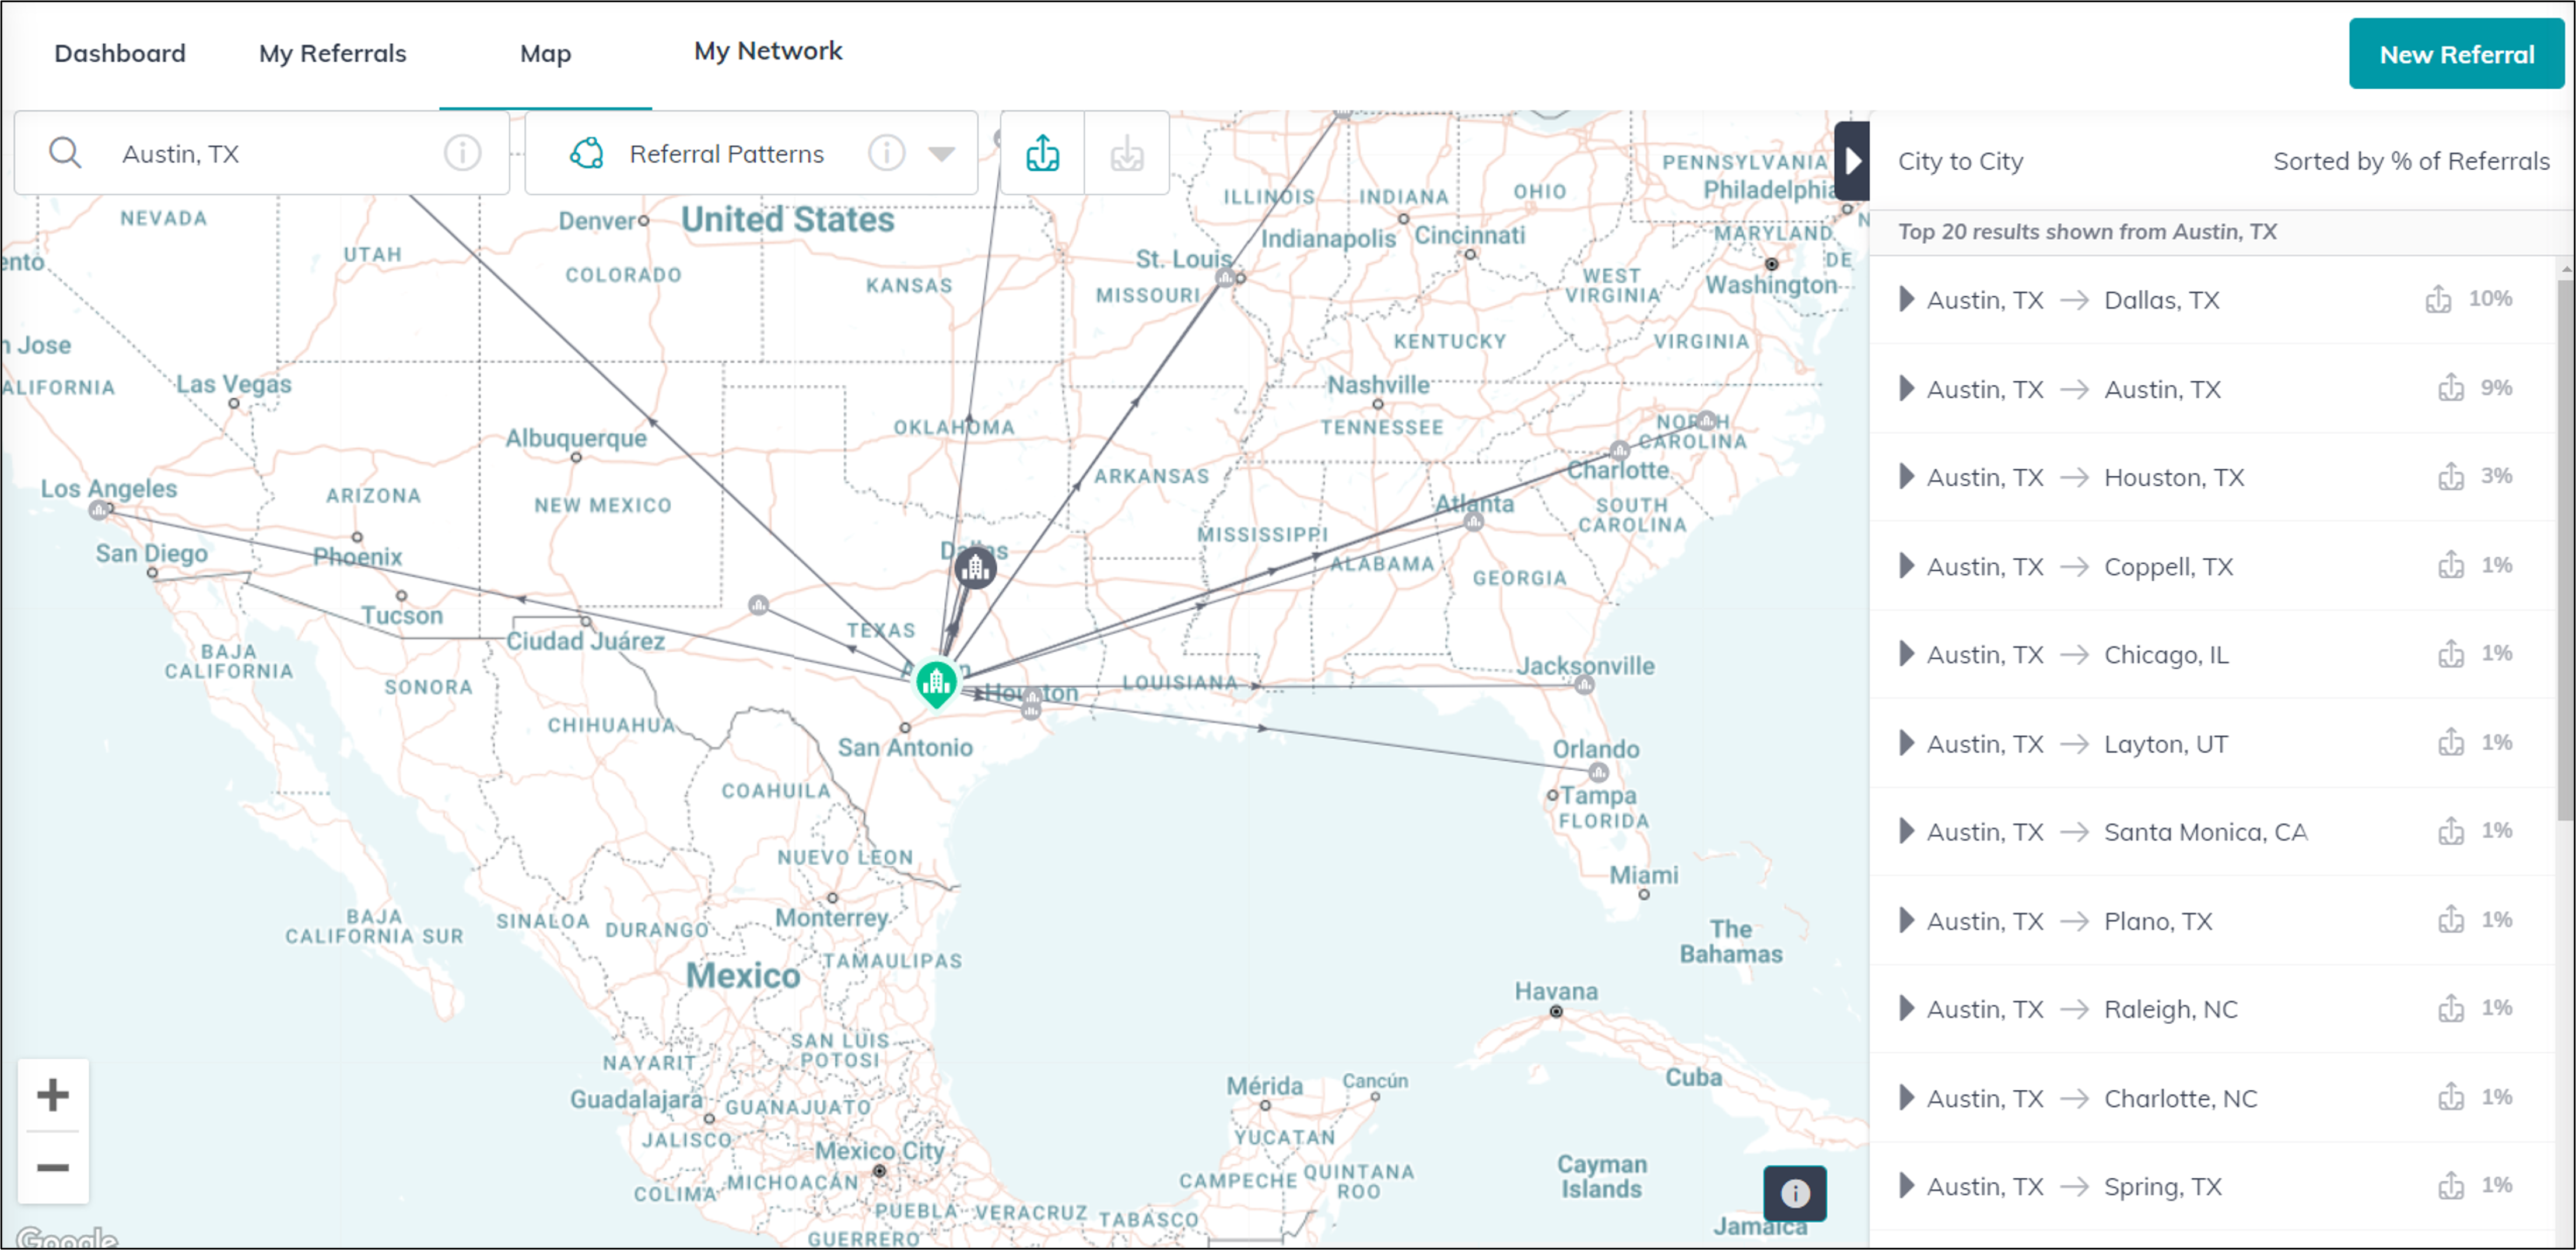
Task: Expand the Austin, TX to Raleigh, NC row
Action: (1906, 1008)
